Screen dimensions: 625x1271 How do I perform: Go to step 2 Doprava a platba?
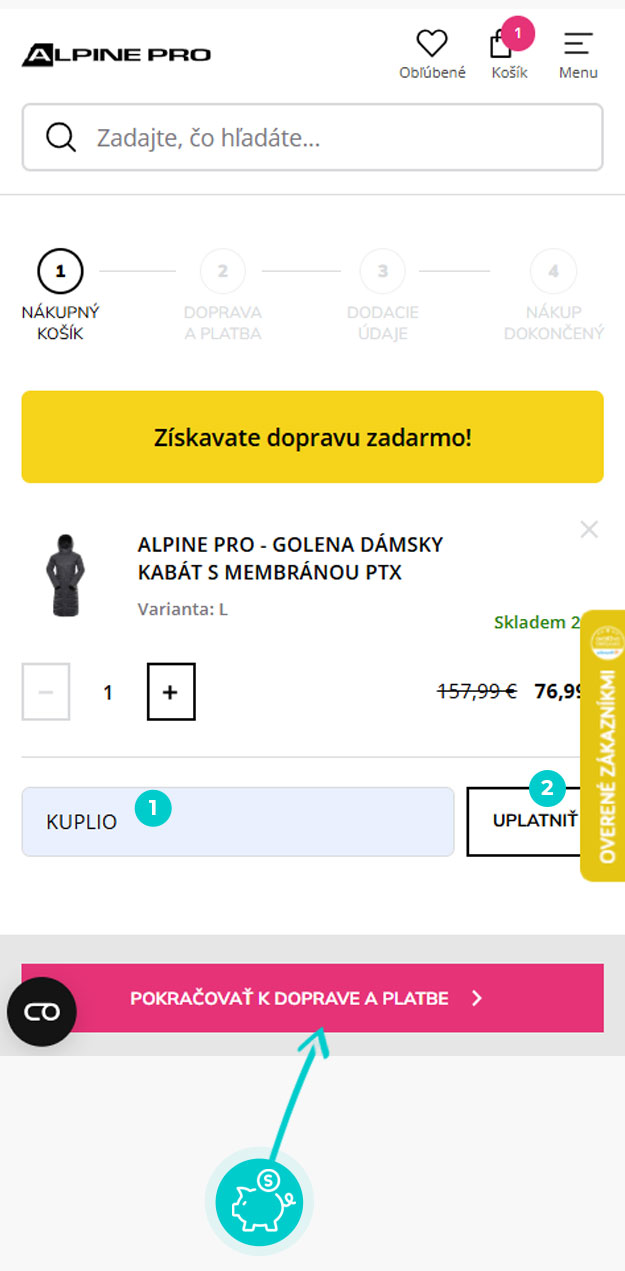click(x=222, y=271)
